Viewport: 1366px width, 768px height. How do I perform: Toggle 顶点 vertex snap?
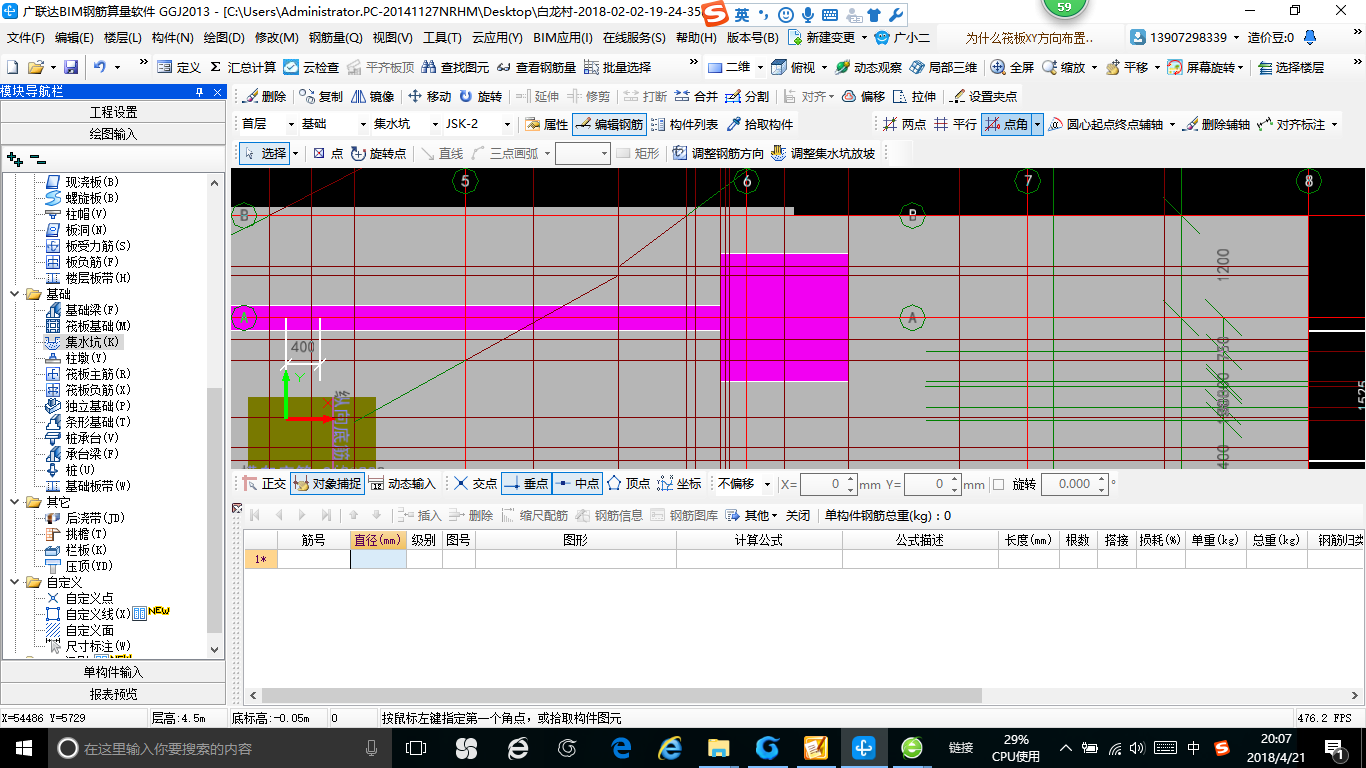(x=628, y=483)
